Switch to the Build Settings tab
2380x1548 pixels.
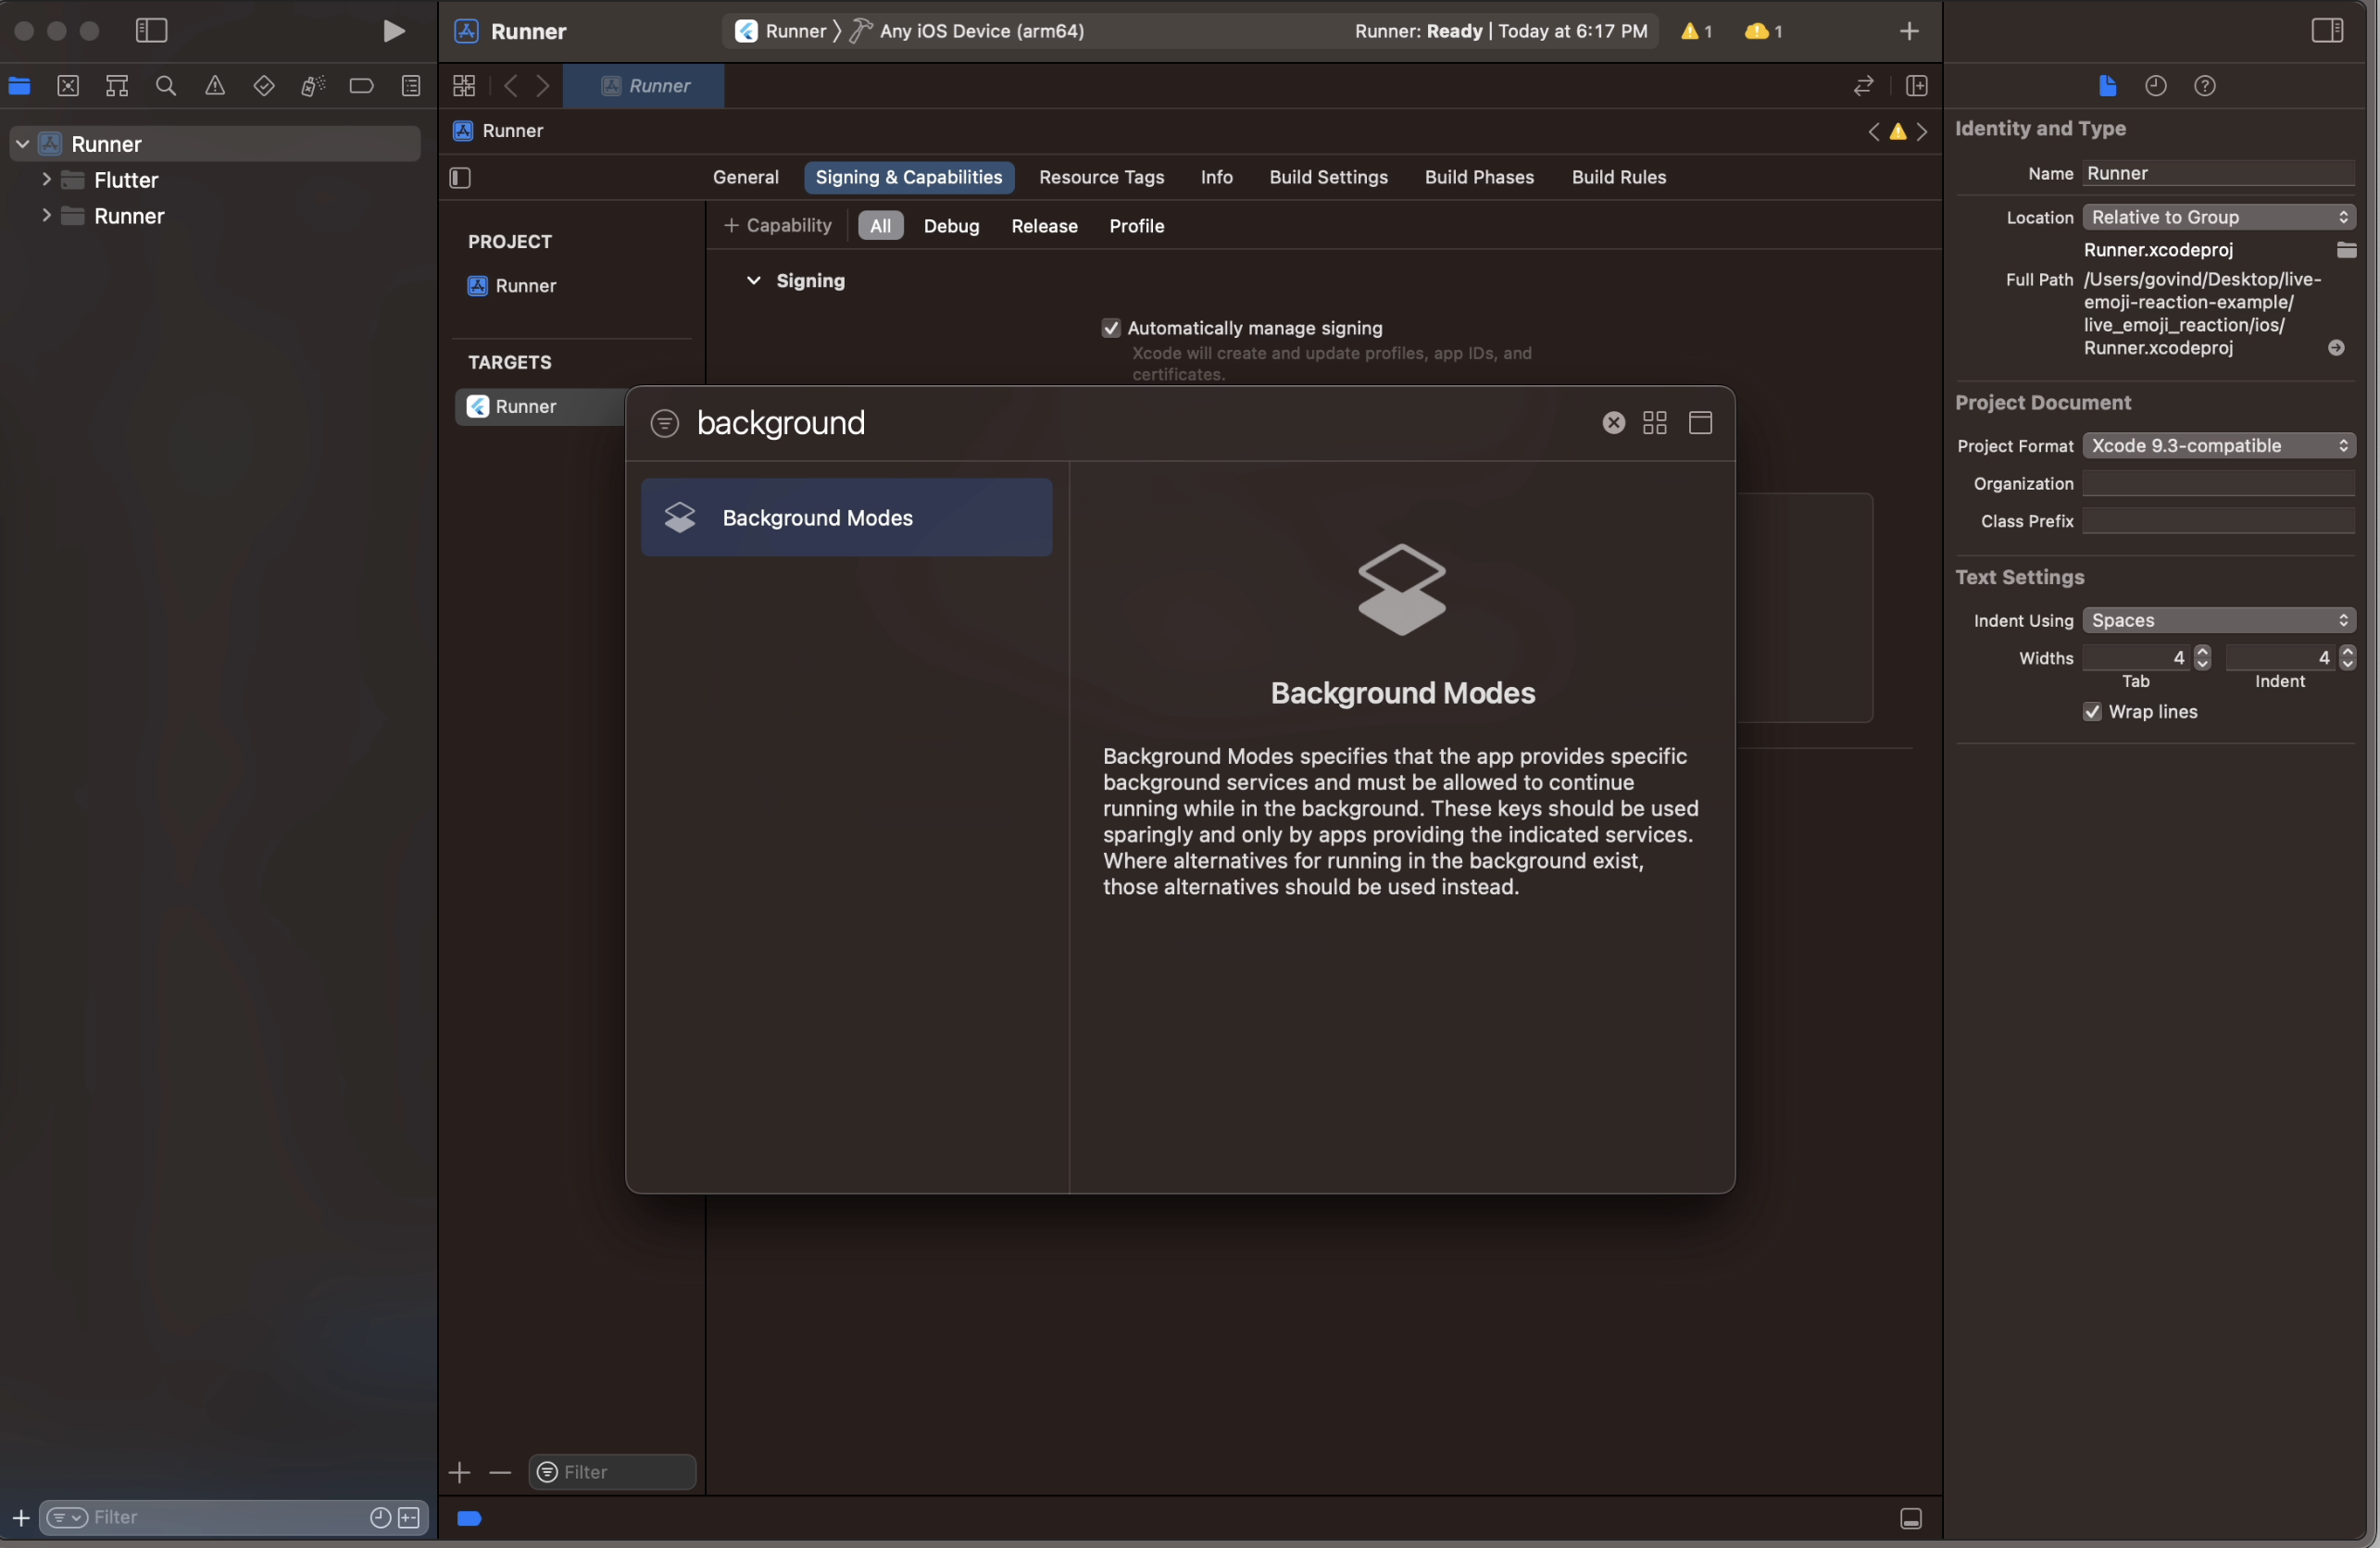click(1328, 177)
